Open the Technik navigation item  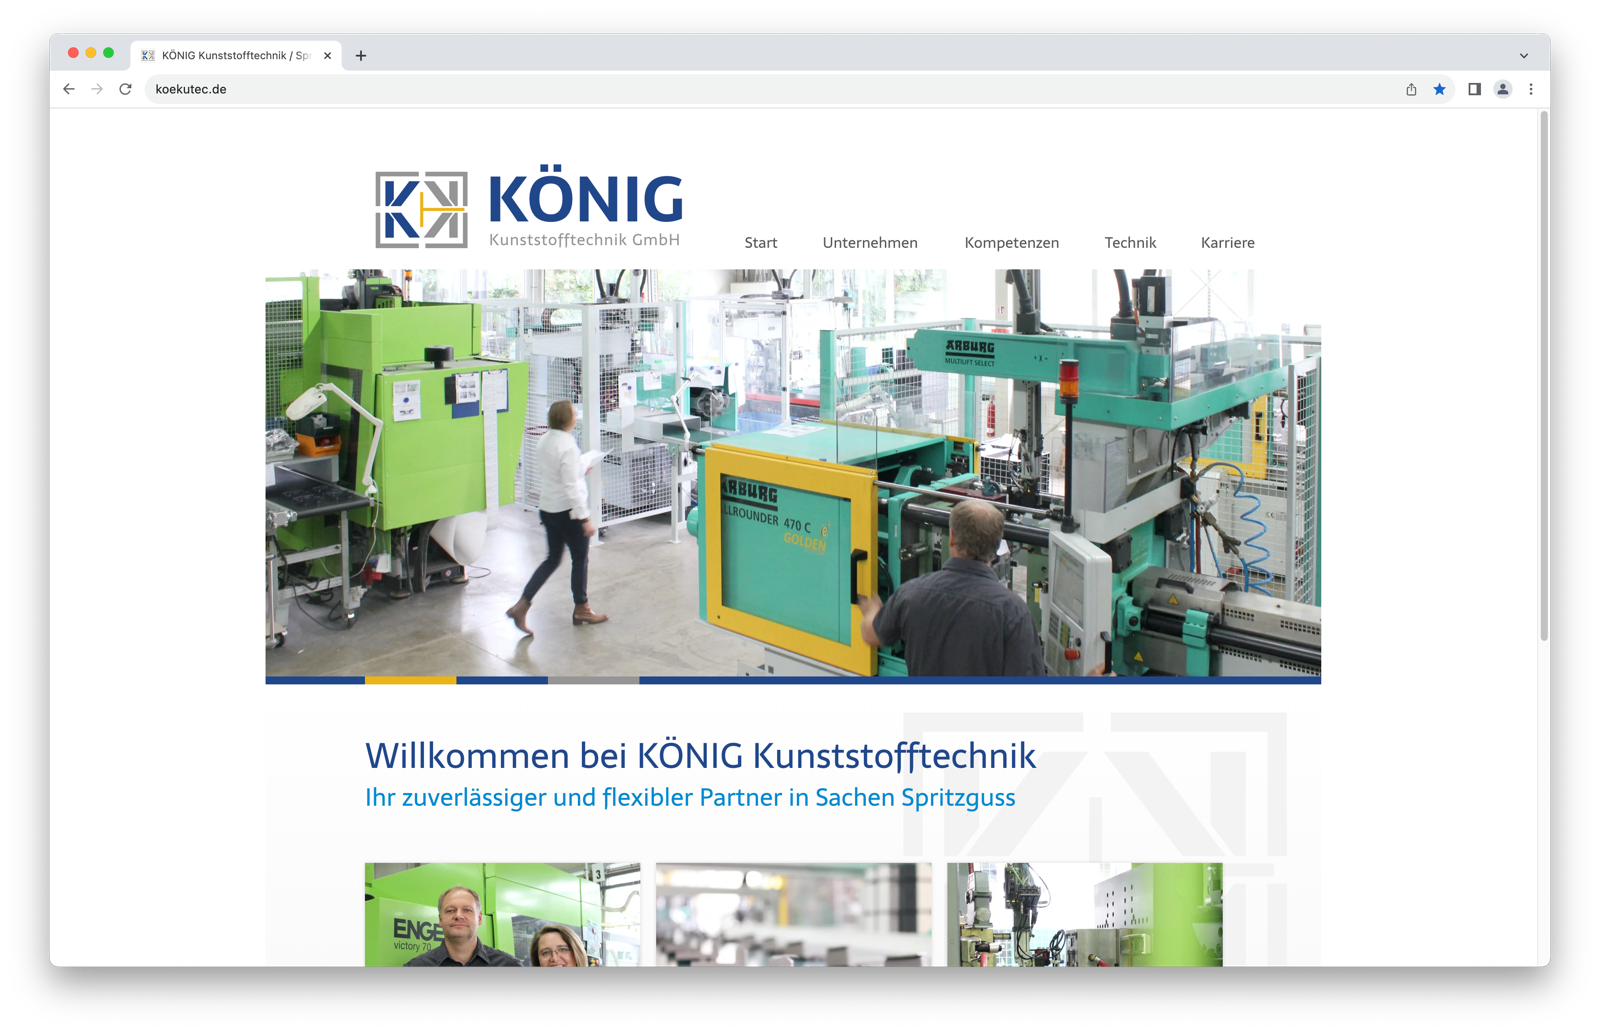[x=1130, y=242]
